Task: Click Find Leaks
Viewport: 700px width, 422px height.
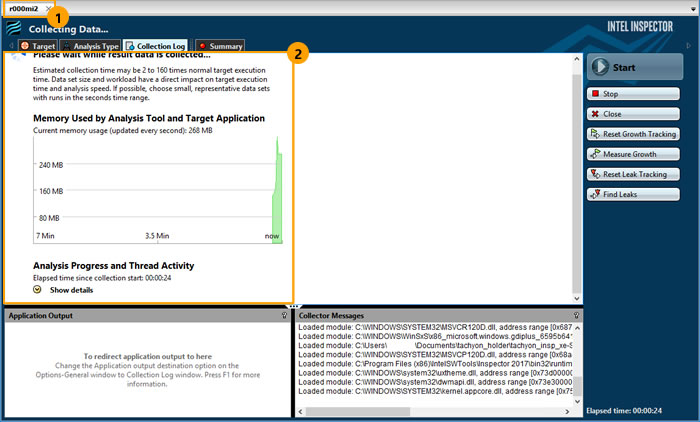Action: click(x=634, y=194)
